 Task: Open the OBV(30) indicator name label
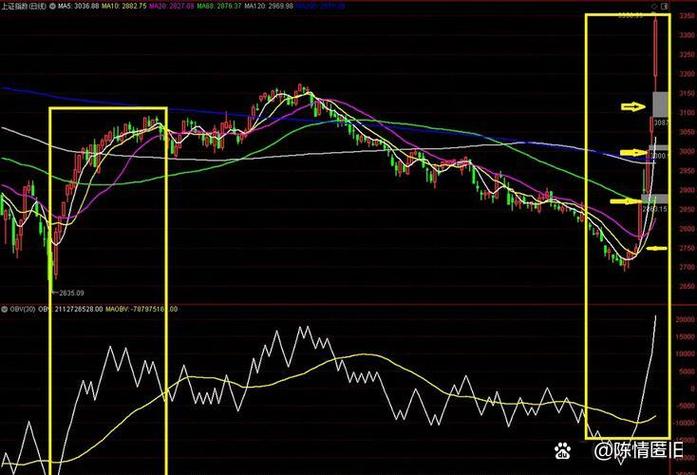(16, 309)
